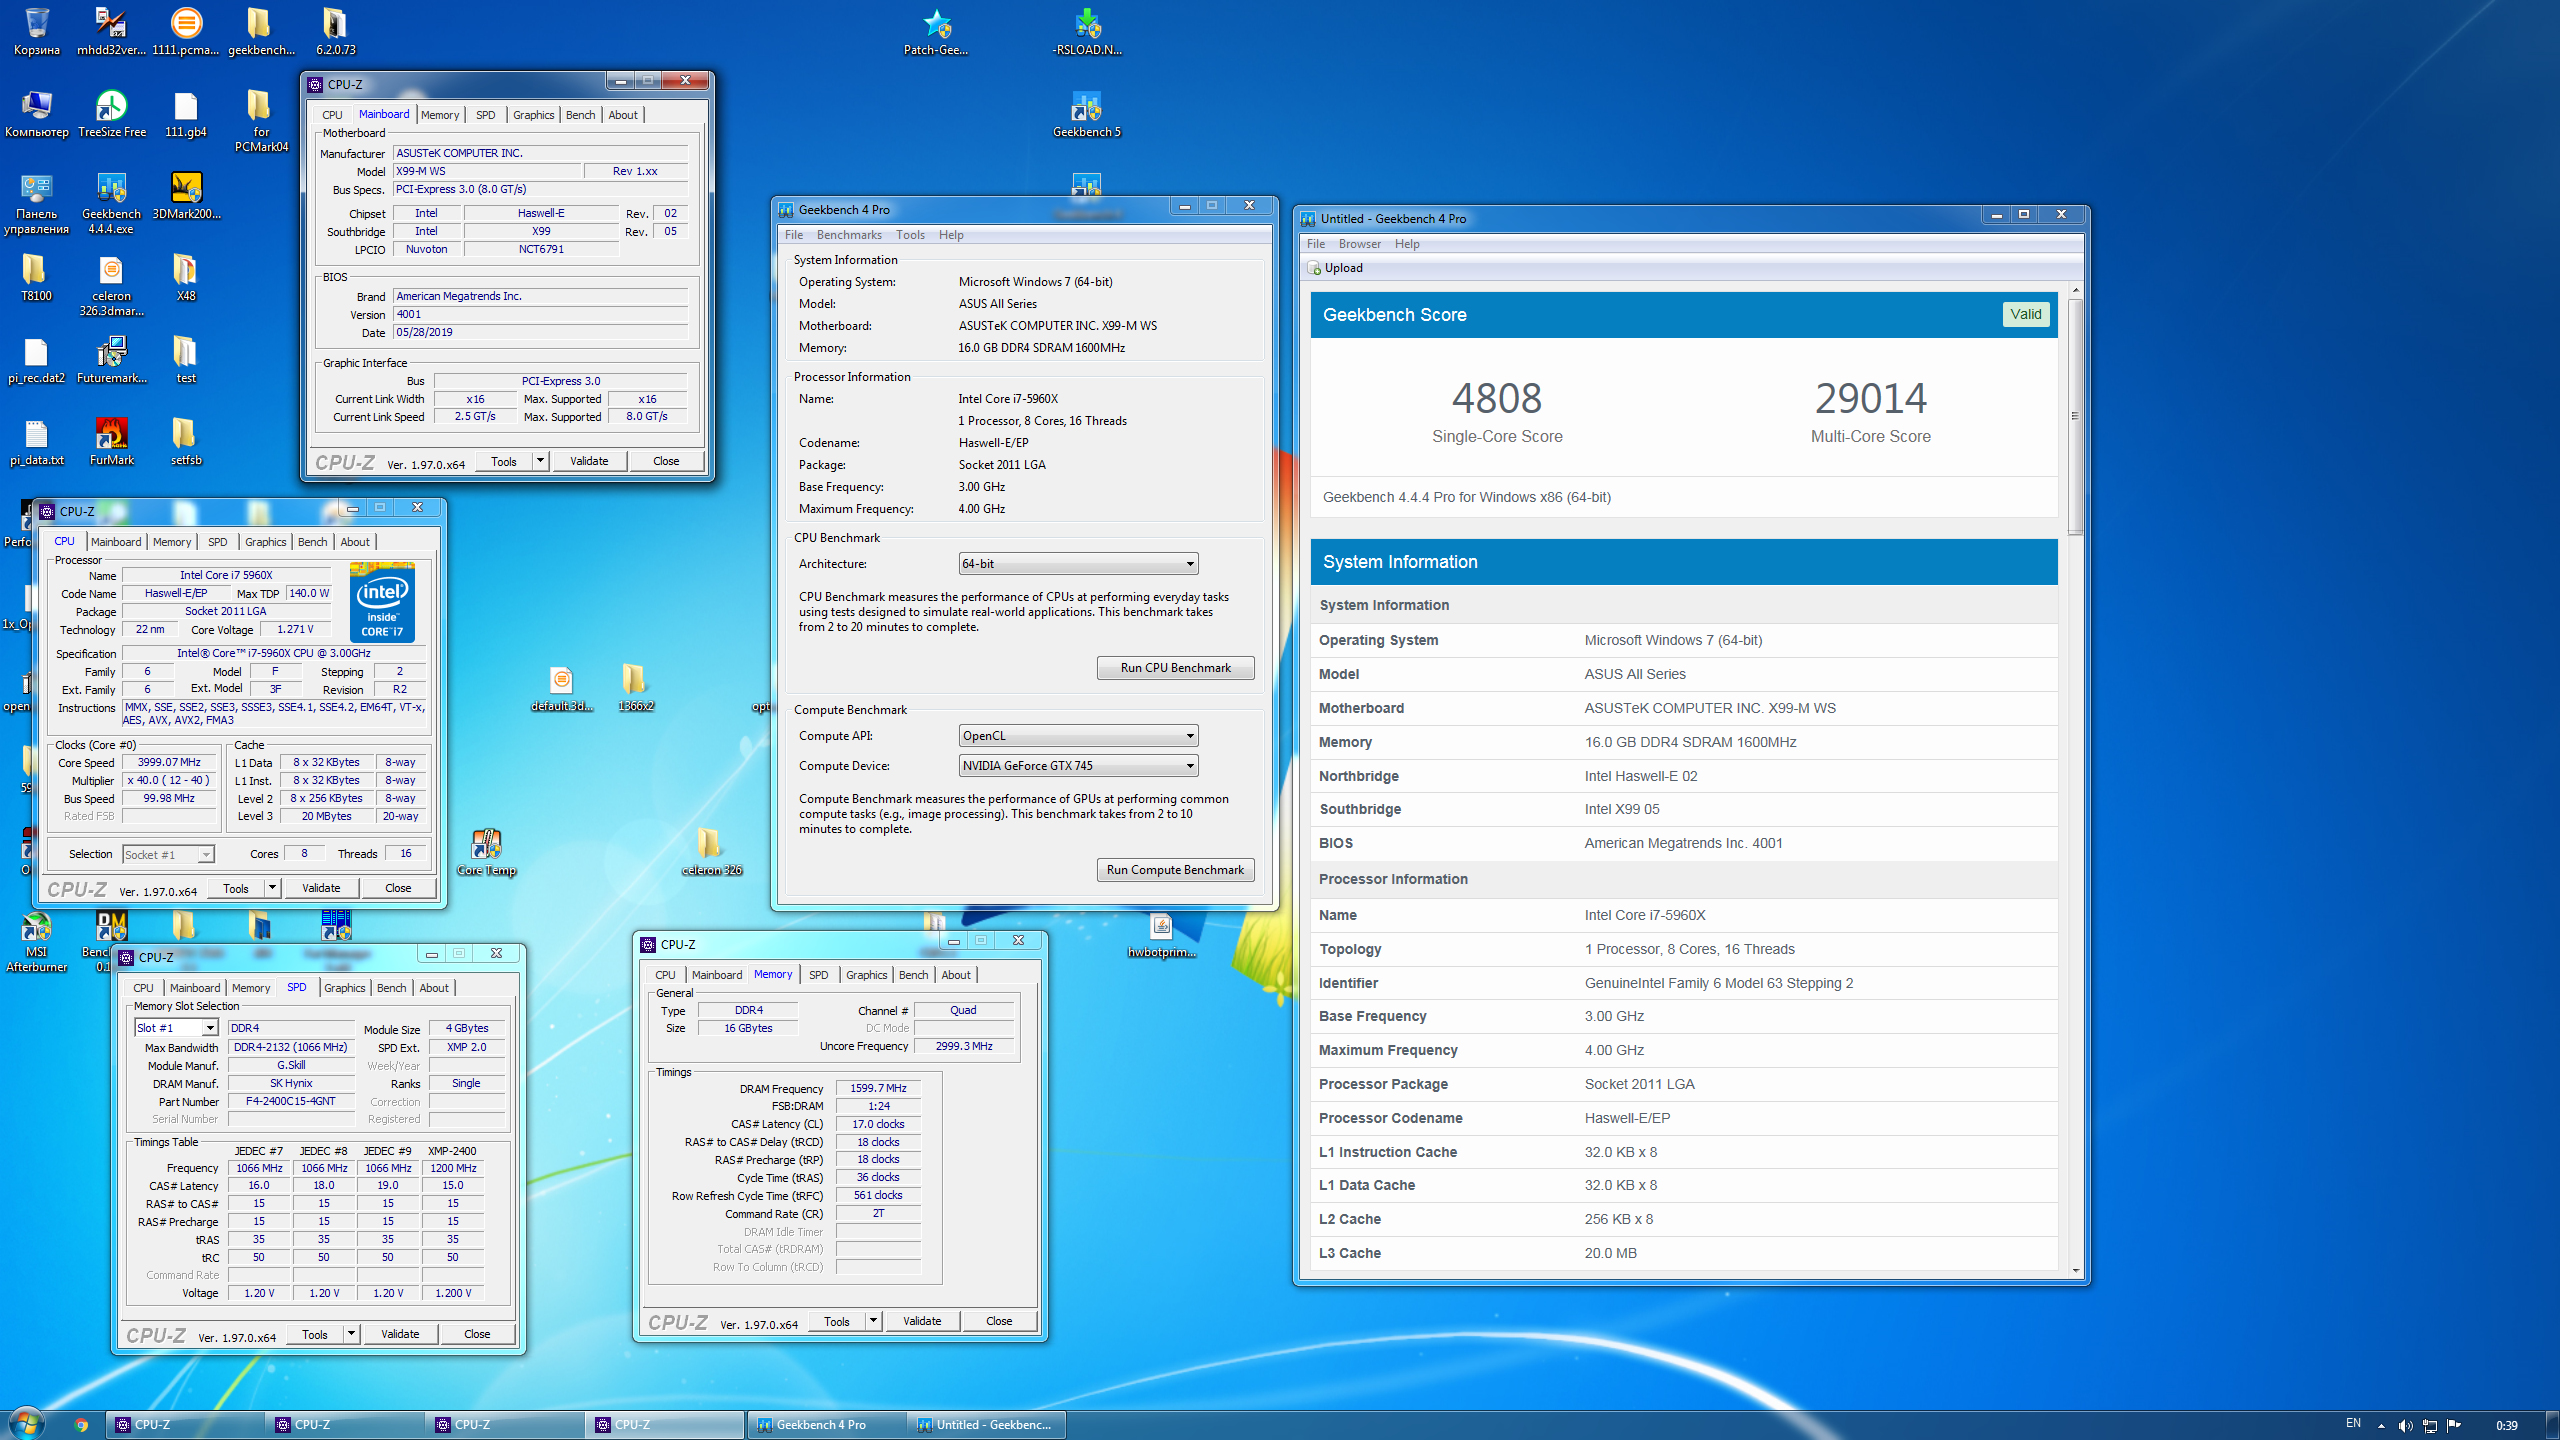2560x1440 pixels.
Task: Open the 1366x2 folder icon
Action: (636, 687)
